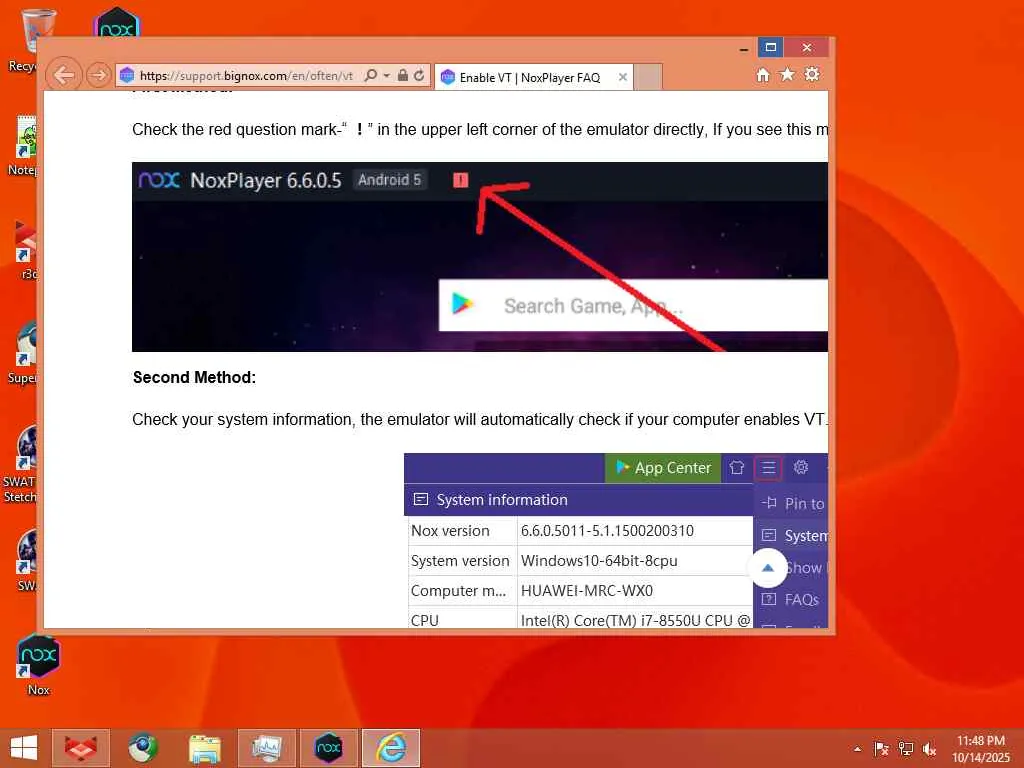The height and width of the screenshot is (768, 1024).
Task: Go to browser Home page icon
Action: (762, 75)
